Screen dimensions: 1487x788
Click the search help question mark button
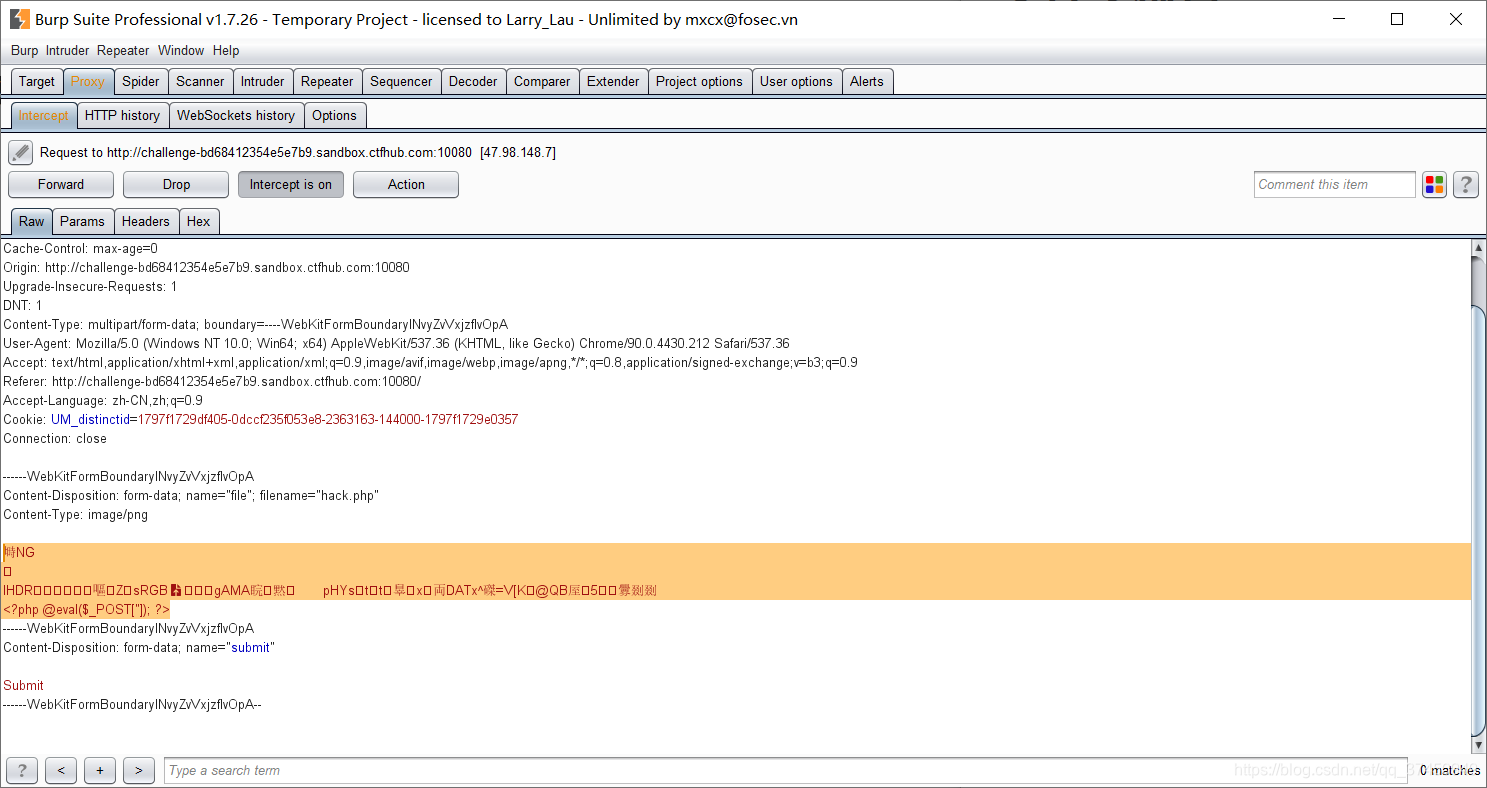pyautogui.click(x=21, y=770)
